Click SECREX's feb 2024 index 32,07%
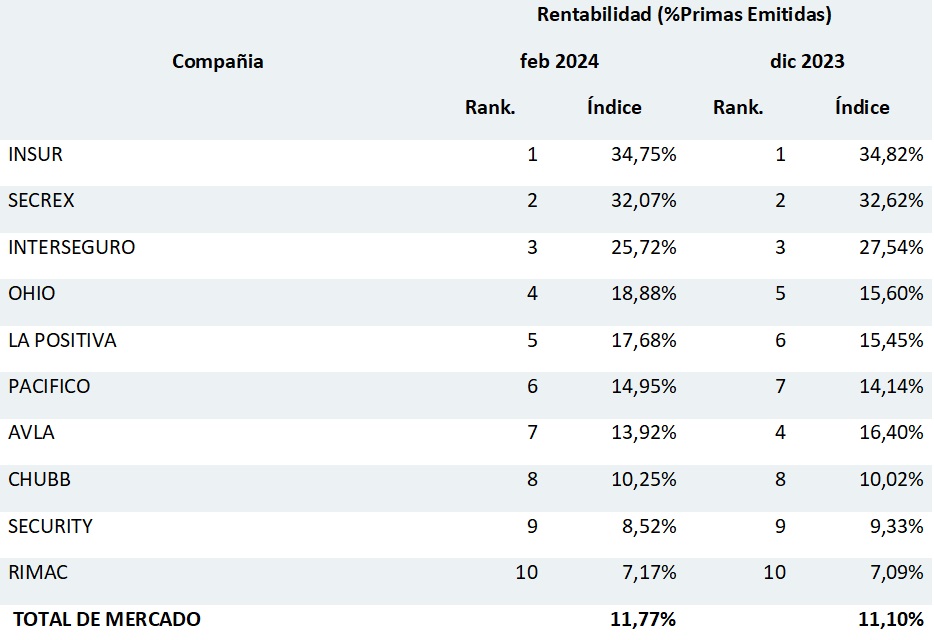Screen dimensions: 934x640 (x=643, y=200)
